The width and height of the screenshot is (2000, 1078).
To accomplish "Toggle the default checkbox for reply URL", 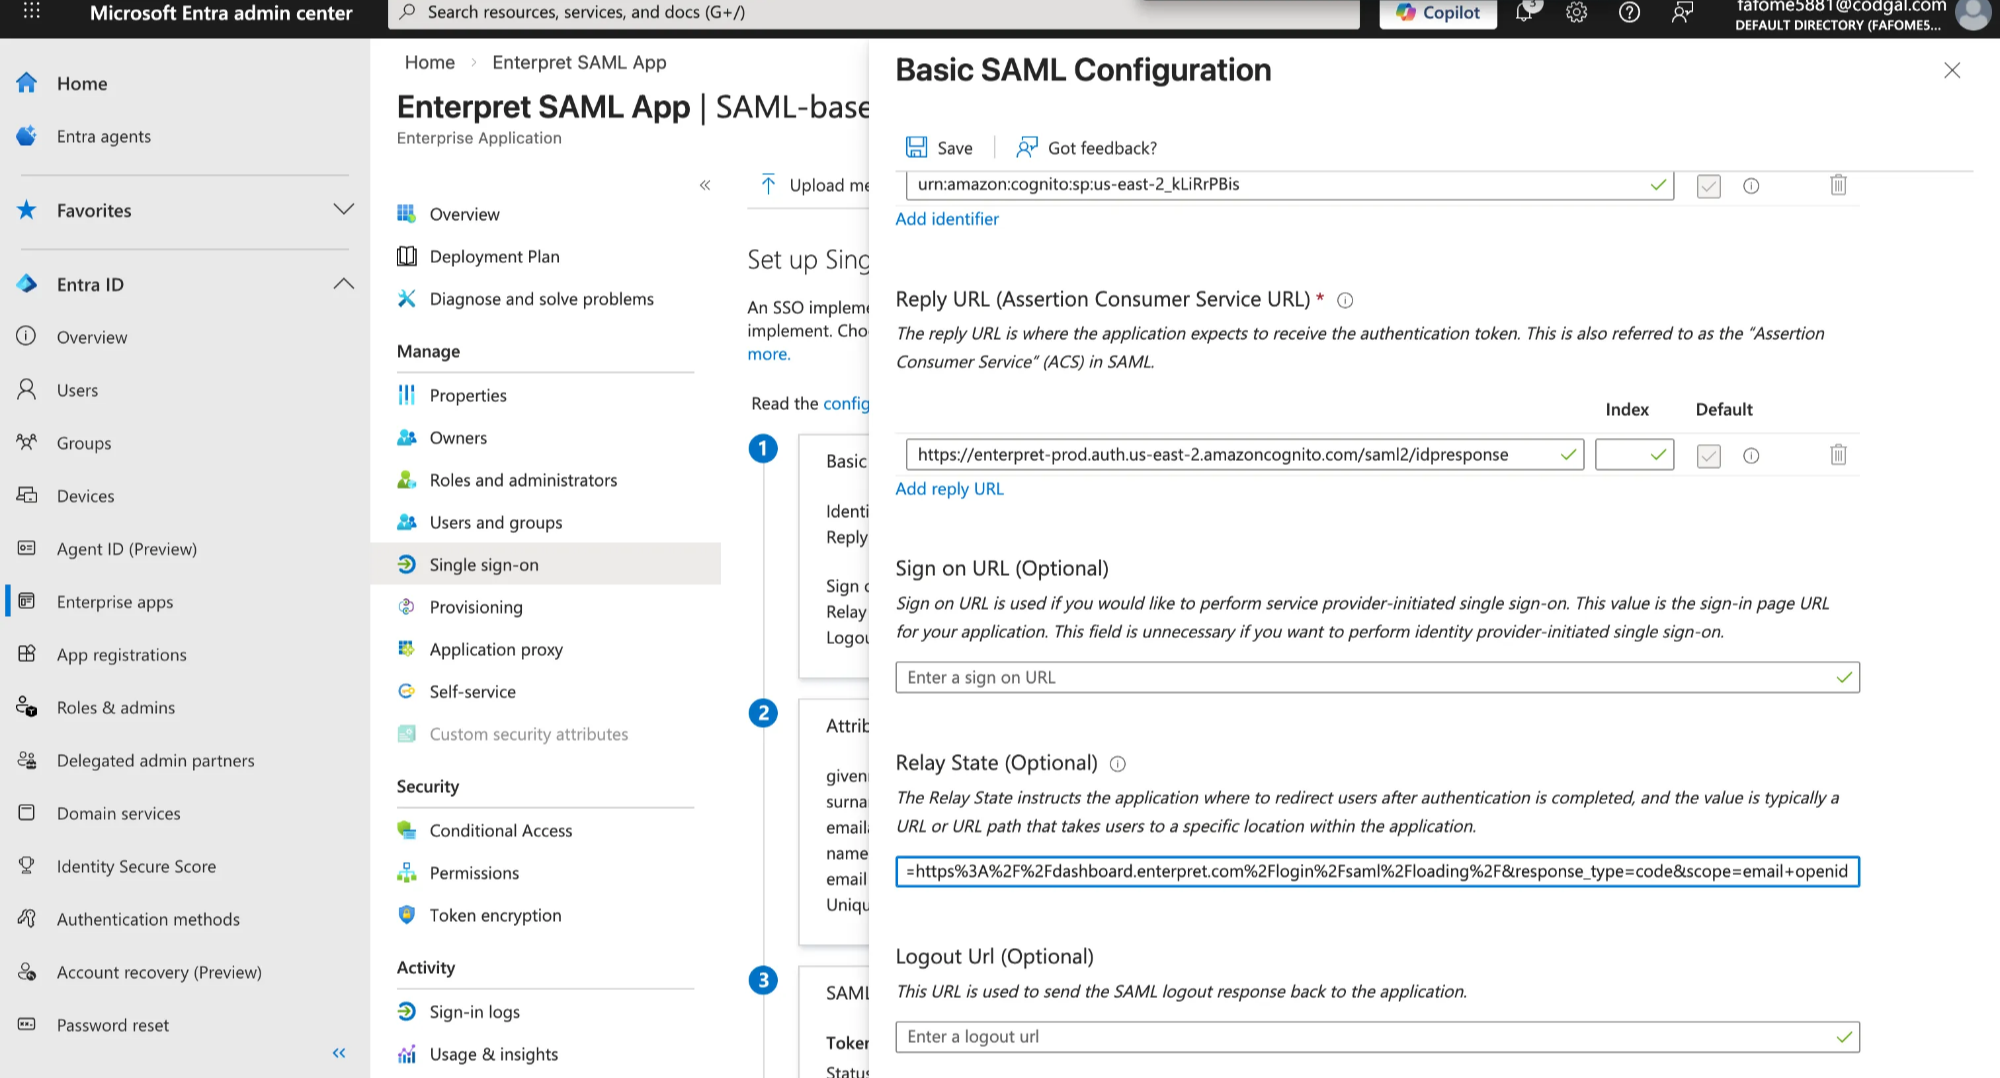I will click(x=1709, y=456).
